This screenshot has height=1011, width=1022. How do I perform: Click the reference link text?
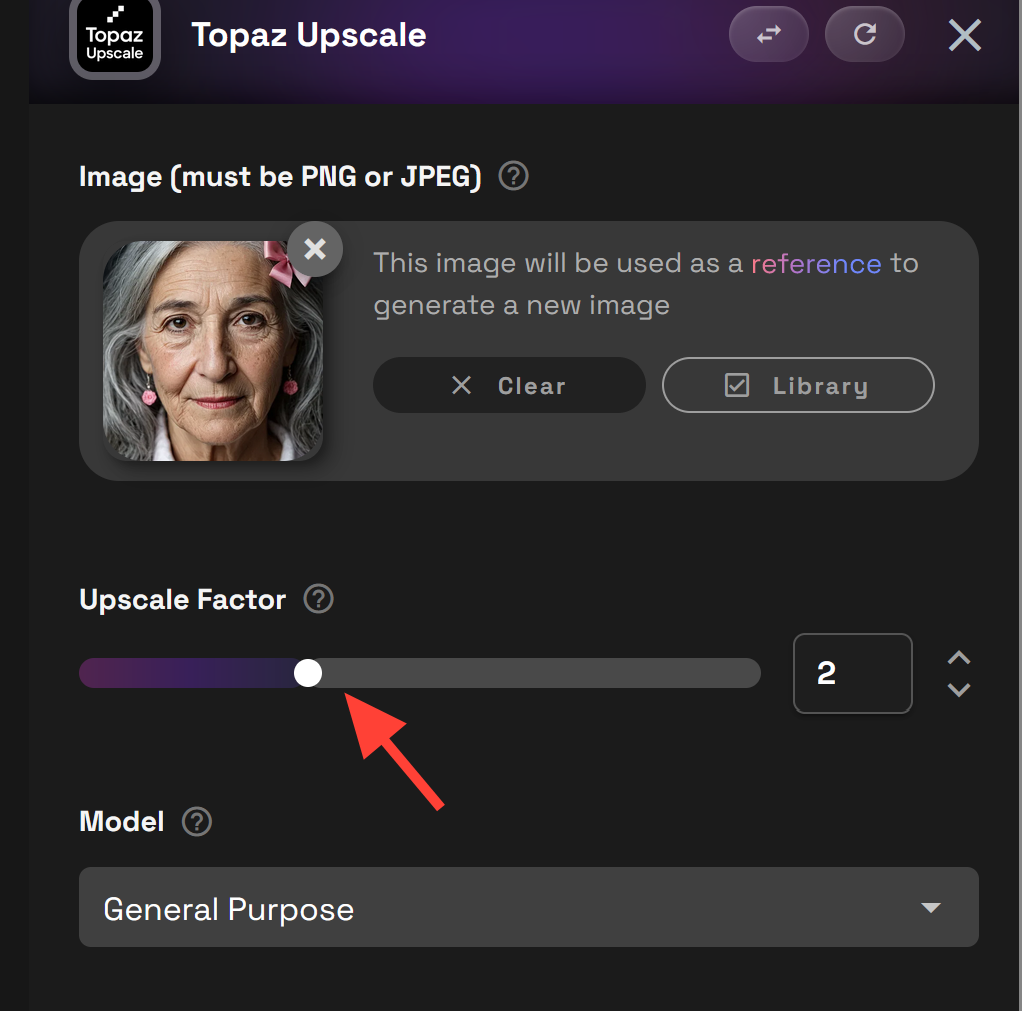coord(816,264)
